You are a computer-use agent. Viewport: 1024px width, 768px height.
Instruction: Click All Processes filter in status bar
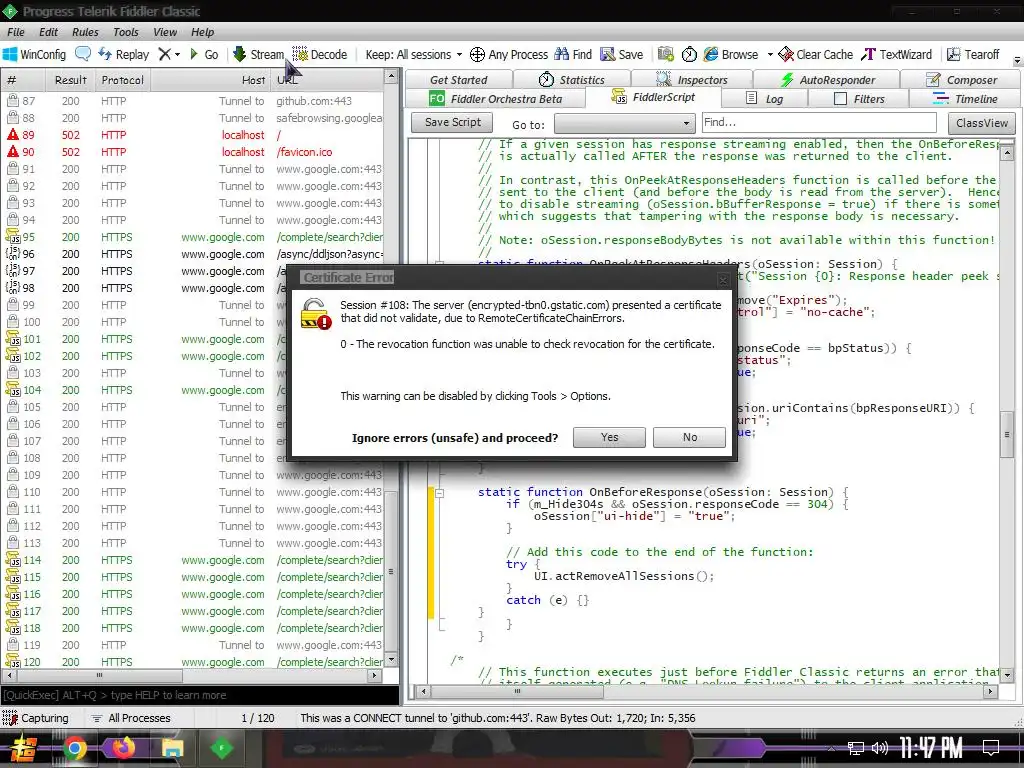pyautogui.click(x=131, y=718)
